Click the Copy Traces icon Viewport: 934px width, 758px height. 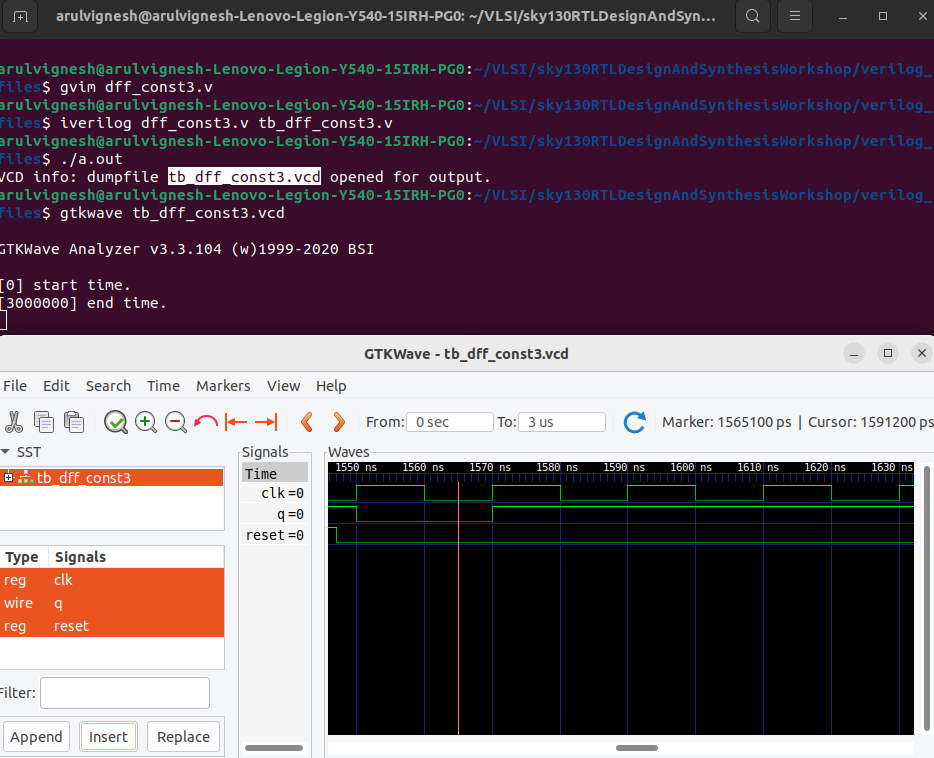(43, 422)
